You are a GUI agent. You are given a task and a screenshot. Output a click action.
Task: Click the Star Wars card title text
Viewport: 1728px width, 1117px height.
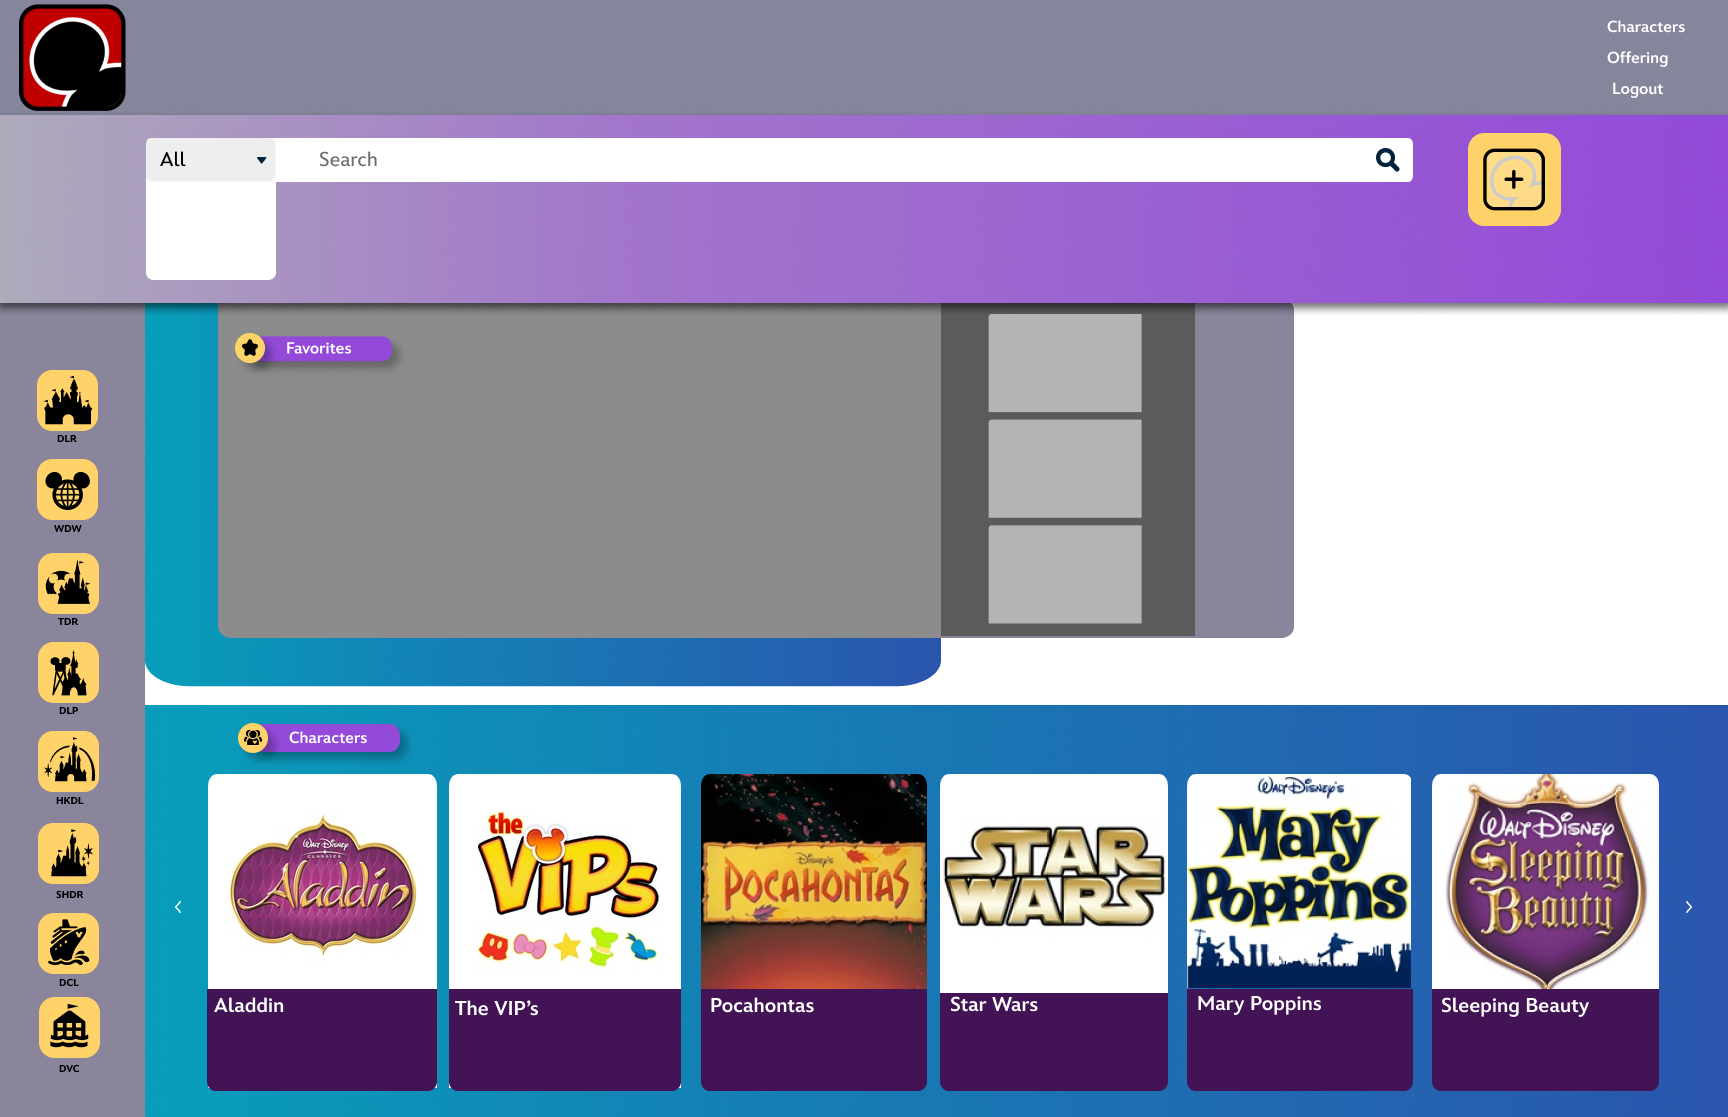click(994, 1005)
